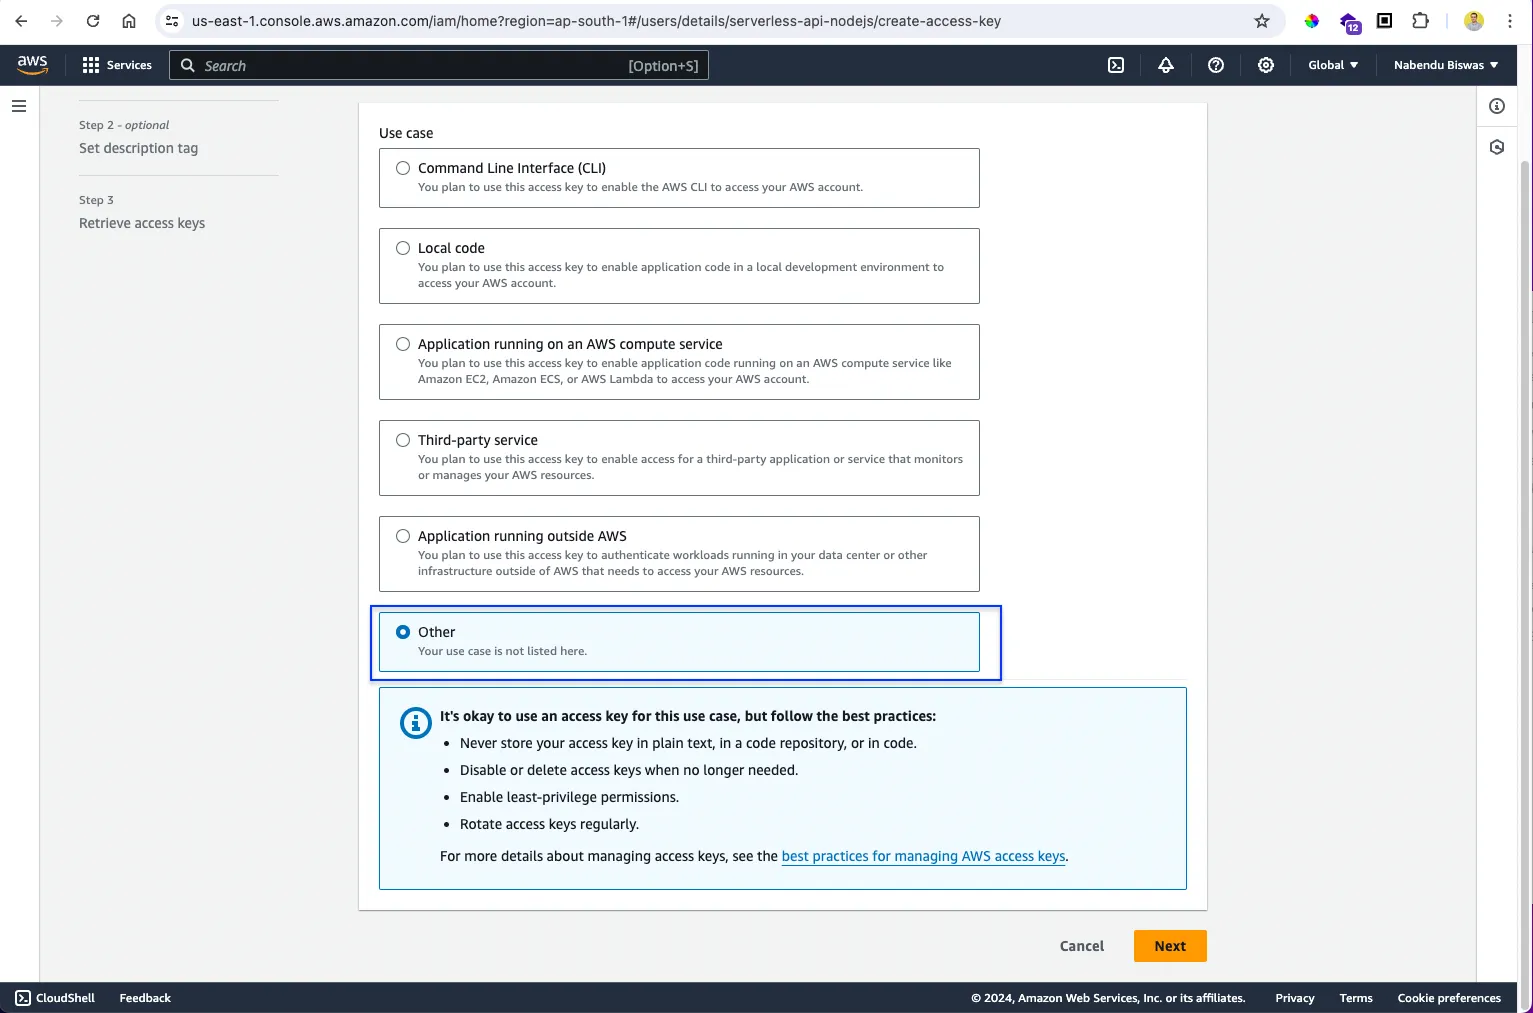View site information icon in address bar
The height and width of the screenshot is (1013, 1533).
pos(172,21)
